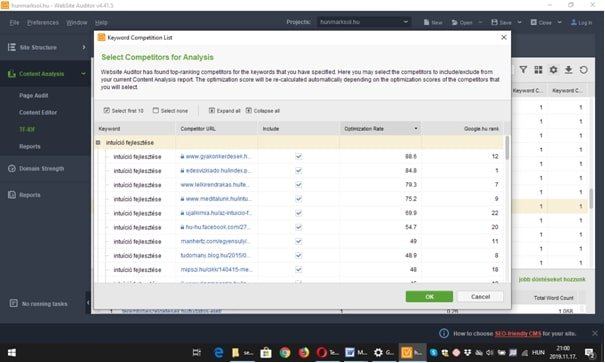Click the info icon in the bottom notification
Image resolution: width=605 pixels, height=363 pixels.
pyautogui.click(x=444, y=333)
